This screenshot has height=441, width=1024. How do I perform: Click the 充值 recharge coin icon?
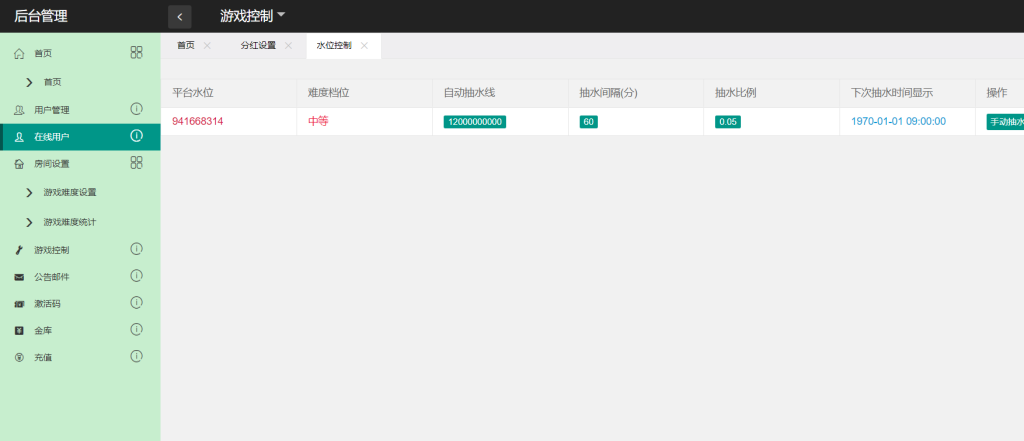coord(19,357)
